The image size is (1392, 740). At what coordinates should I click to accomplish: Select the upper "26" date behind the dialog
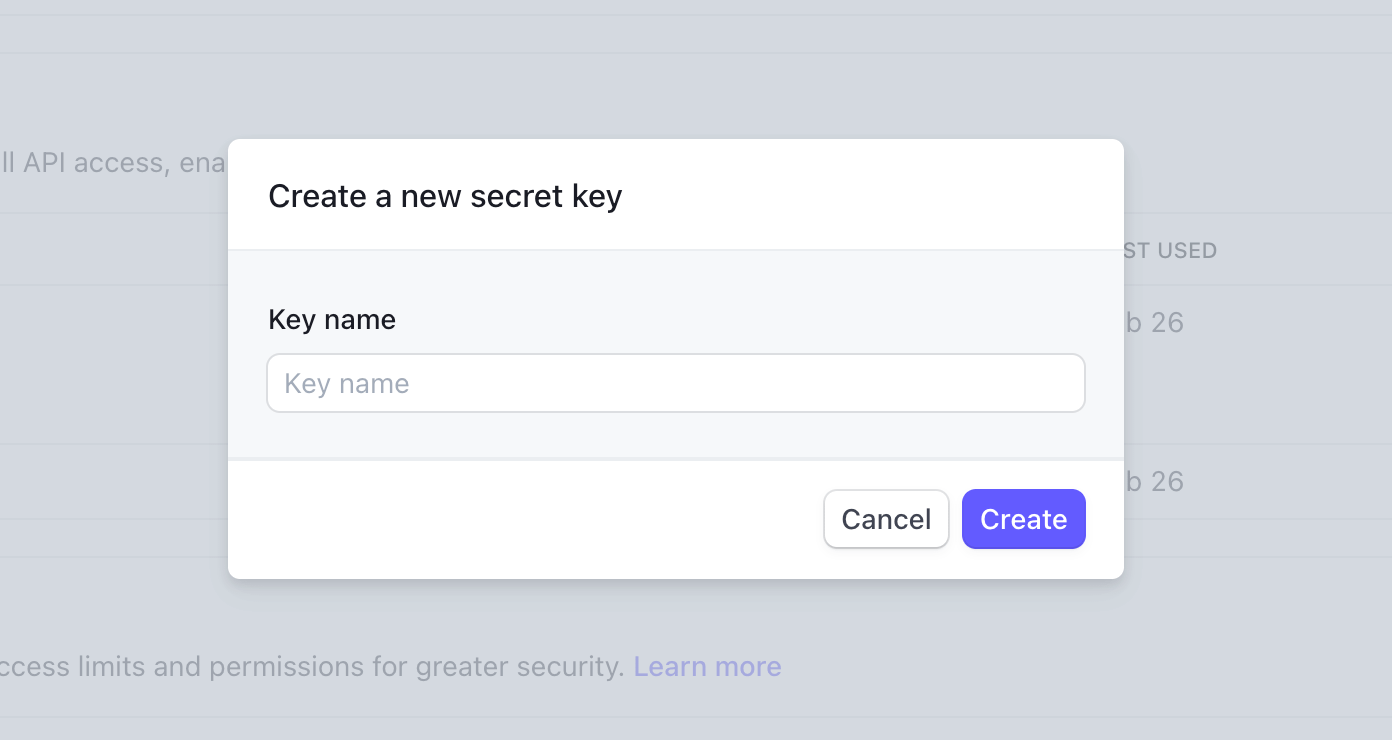(1166, 322)
